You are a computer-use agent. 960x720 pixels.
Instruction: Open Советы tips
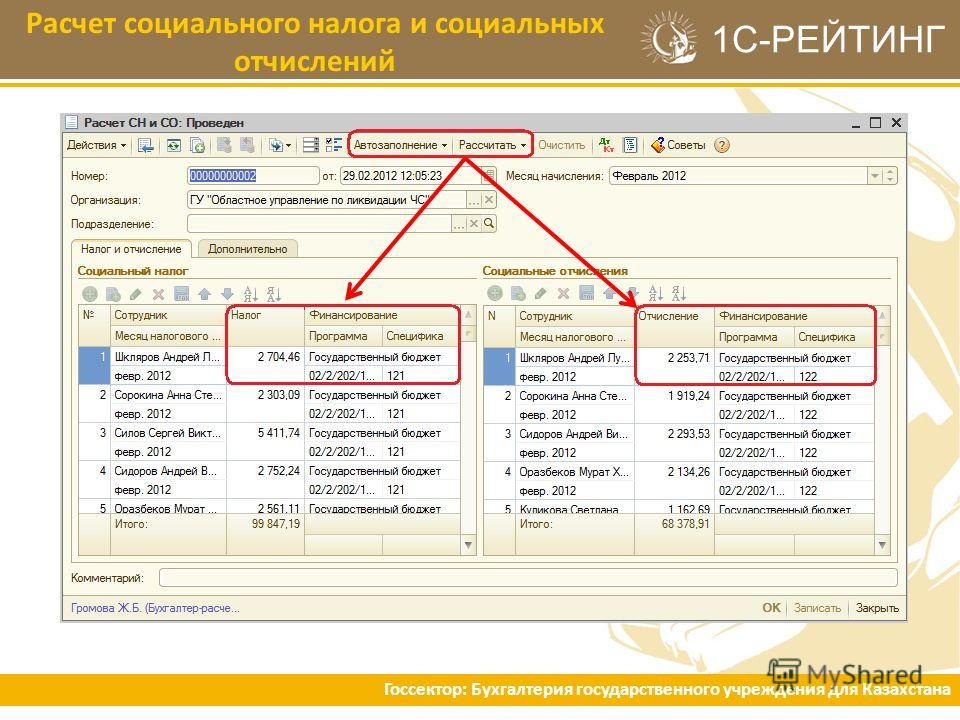pyautogui.click(x=678, y=145)
